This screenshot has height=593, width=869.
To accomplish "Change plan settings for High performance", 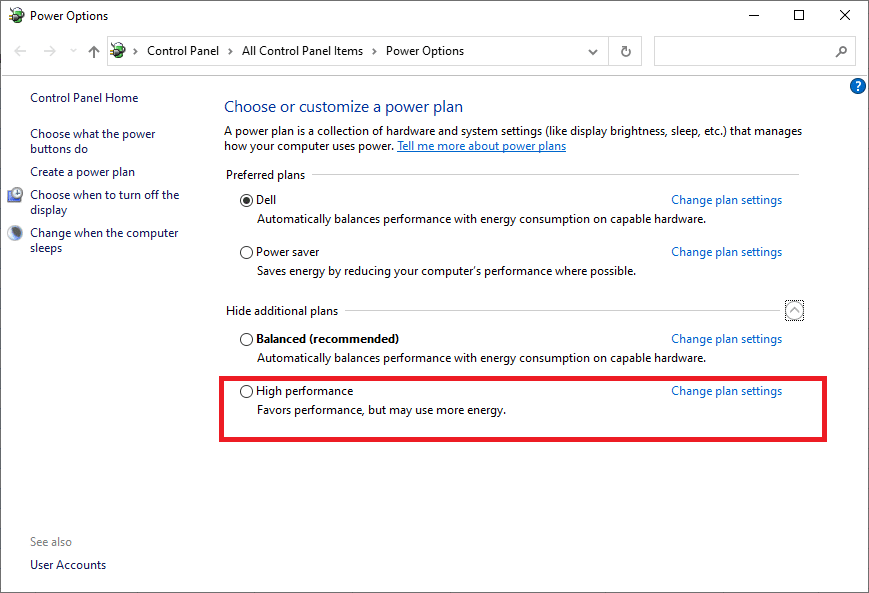I will 726,391.
